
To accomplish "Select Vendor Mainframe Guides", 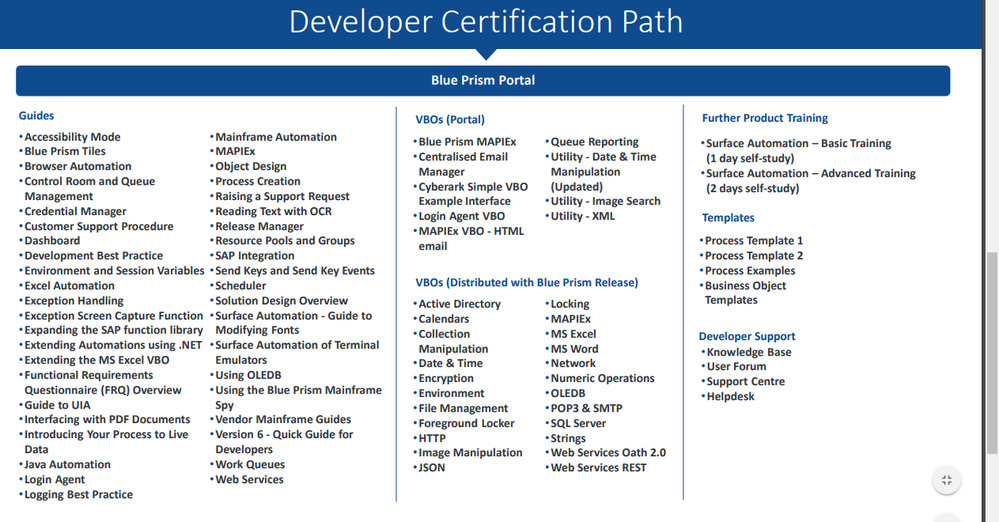I will (x=283, y=419).
